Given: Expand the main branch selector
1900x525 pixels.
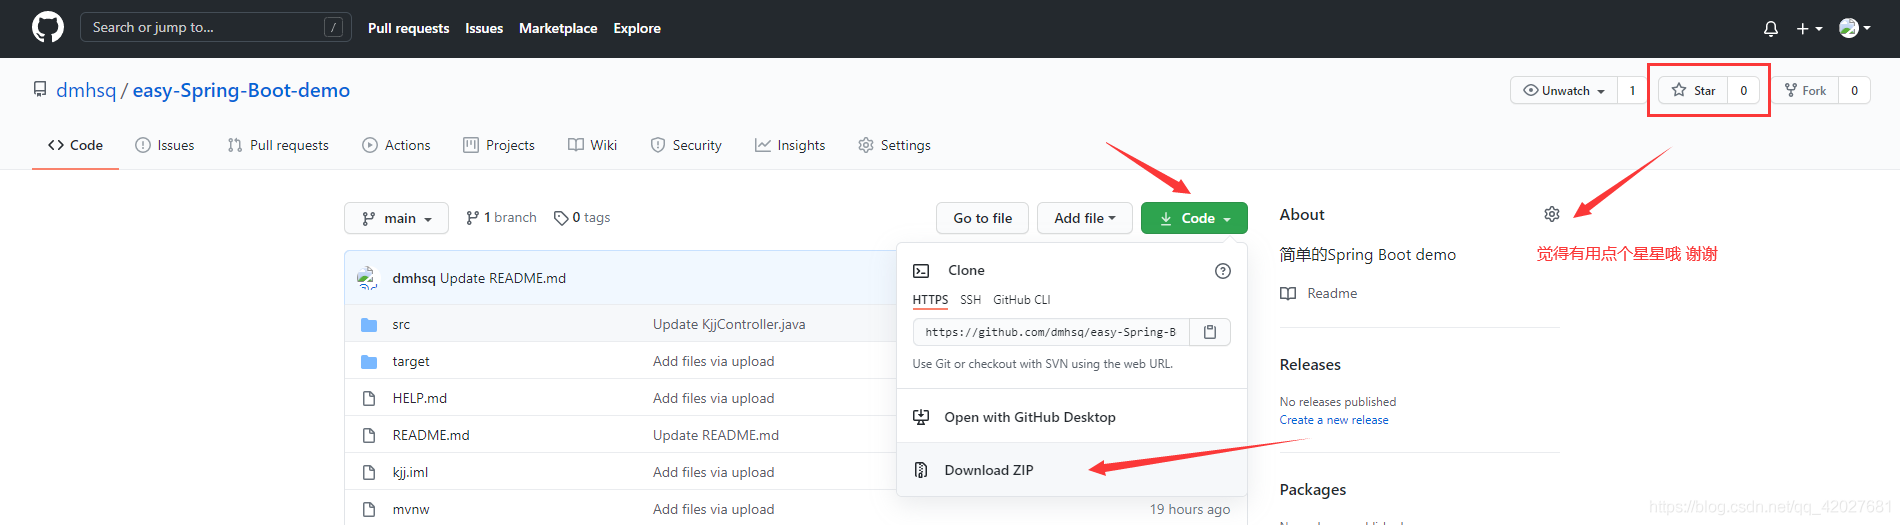Looking at the screenshot, I should (x=397, y=218).
